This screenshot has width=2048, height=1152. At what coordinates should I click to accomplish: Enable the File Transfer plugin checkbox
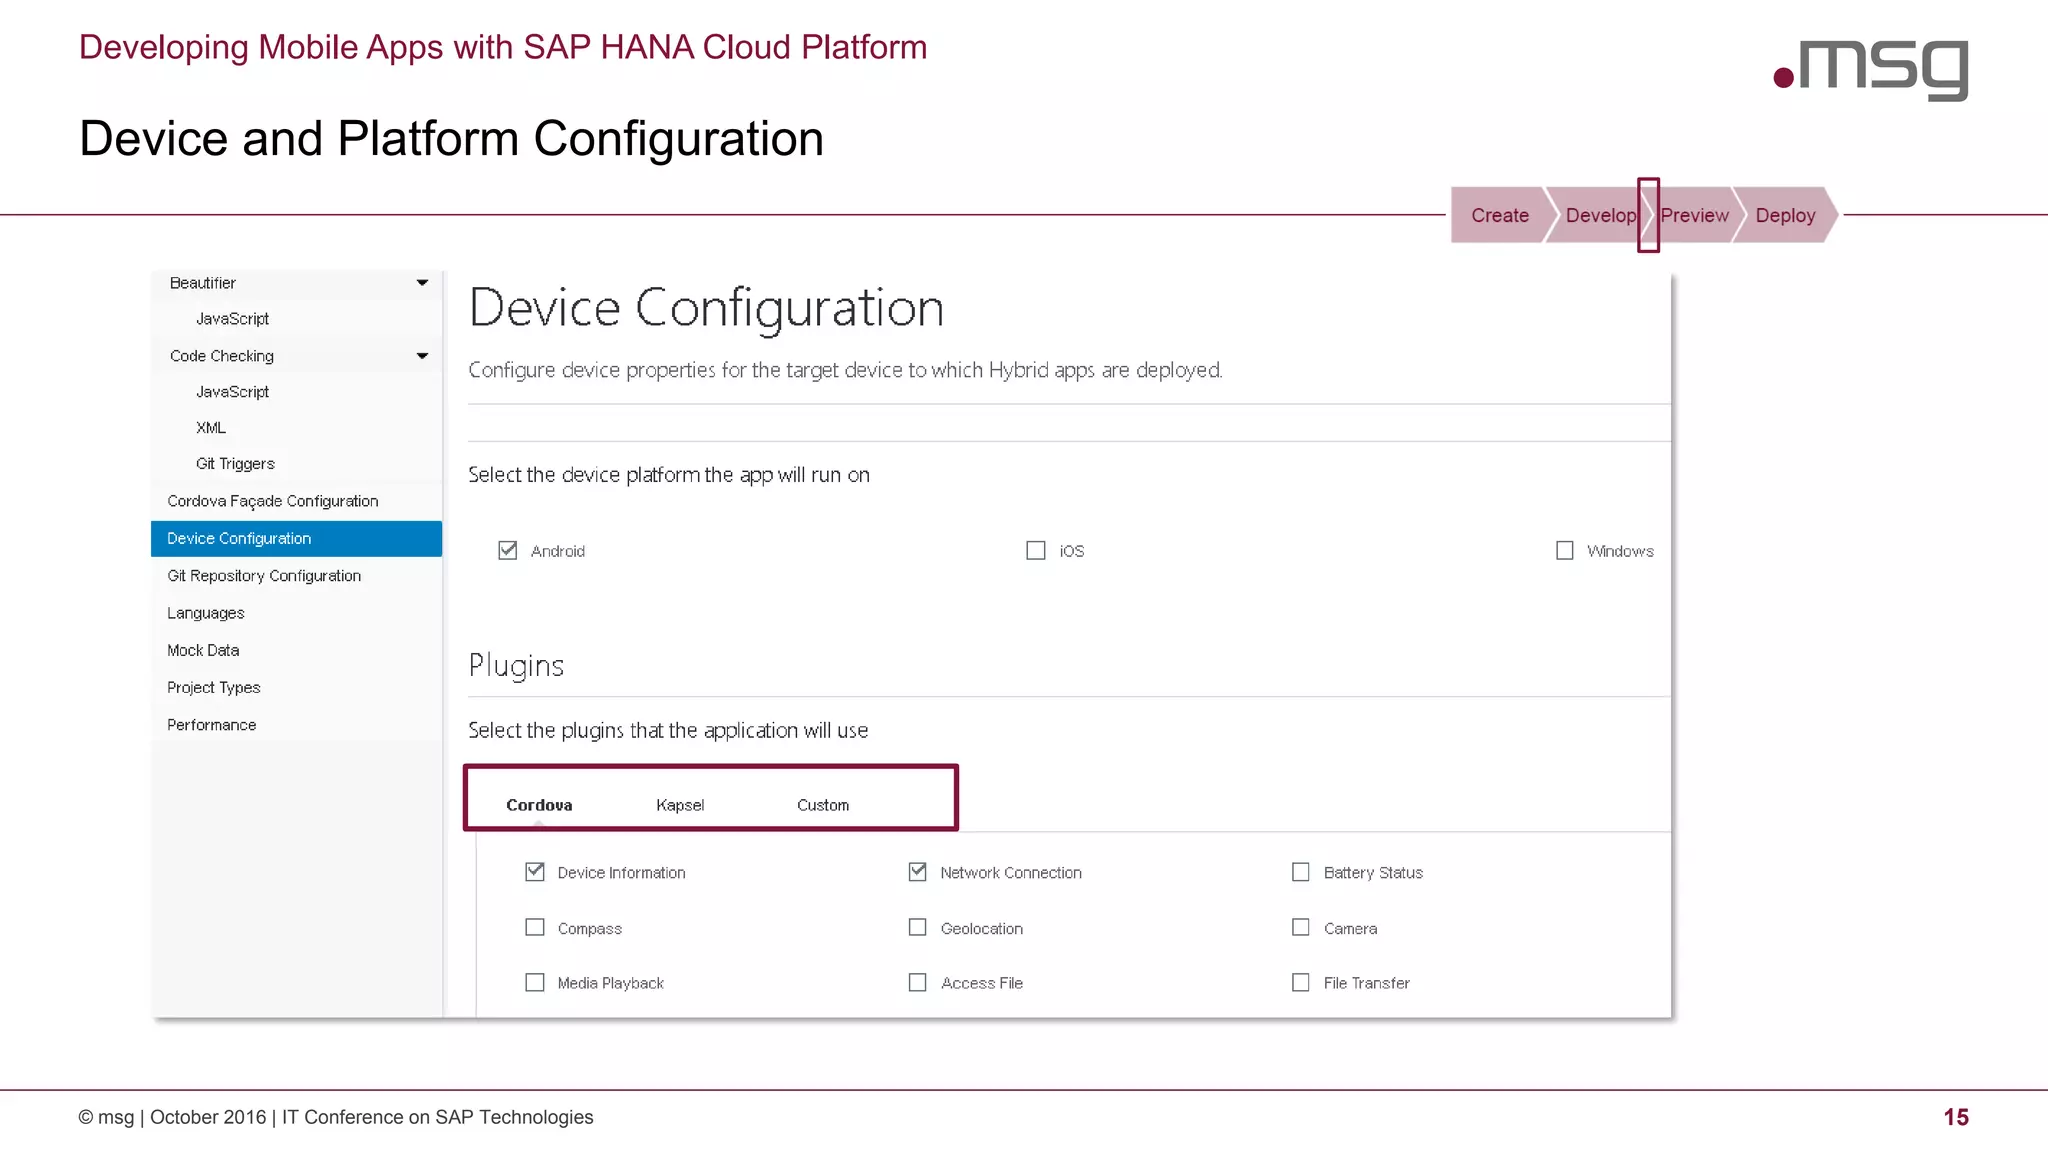click(x=1301, y=982)
